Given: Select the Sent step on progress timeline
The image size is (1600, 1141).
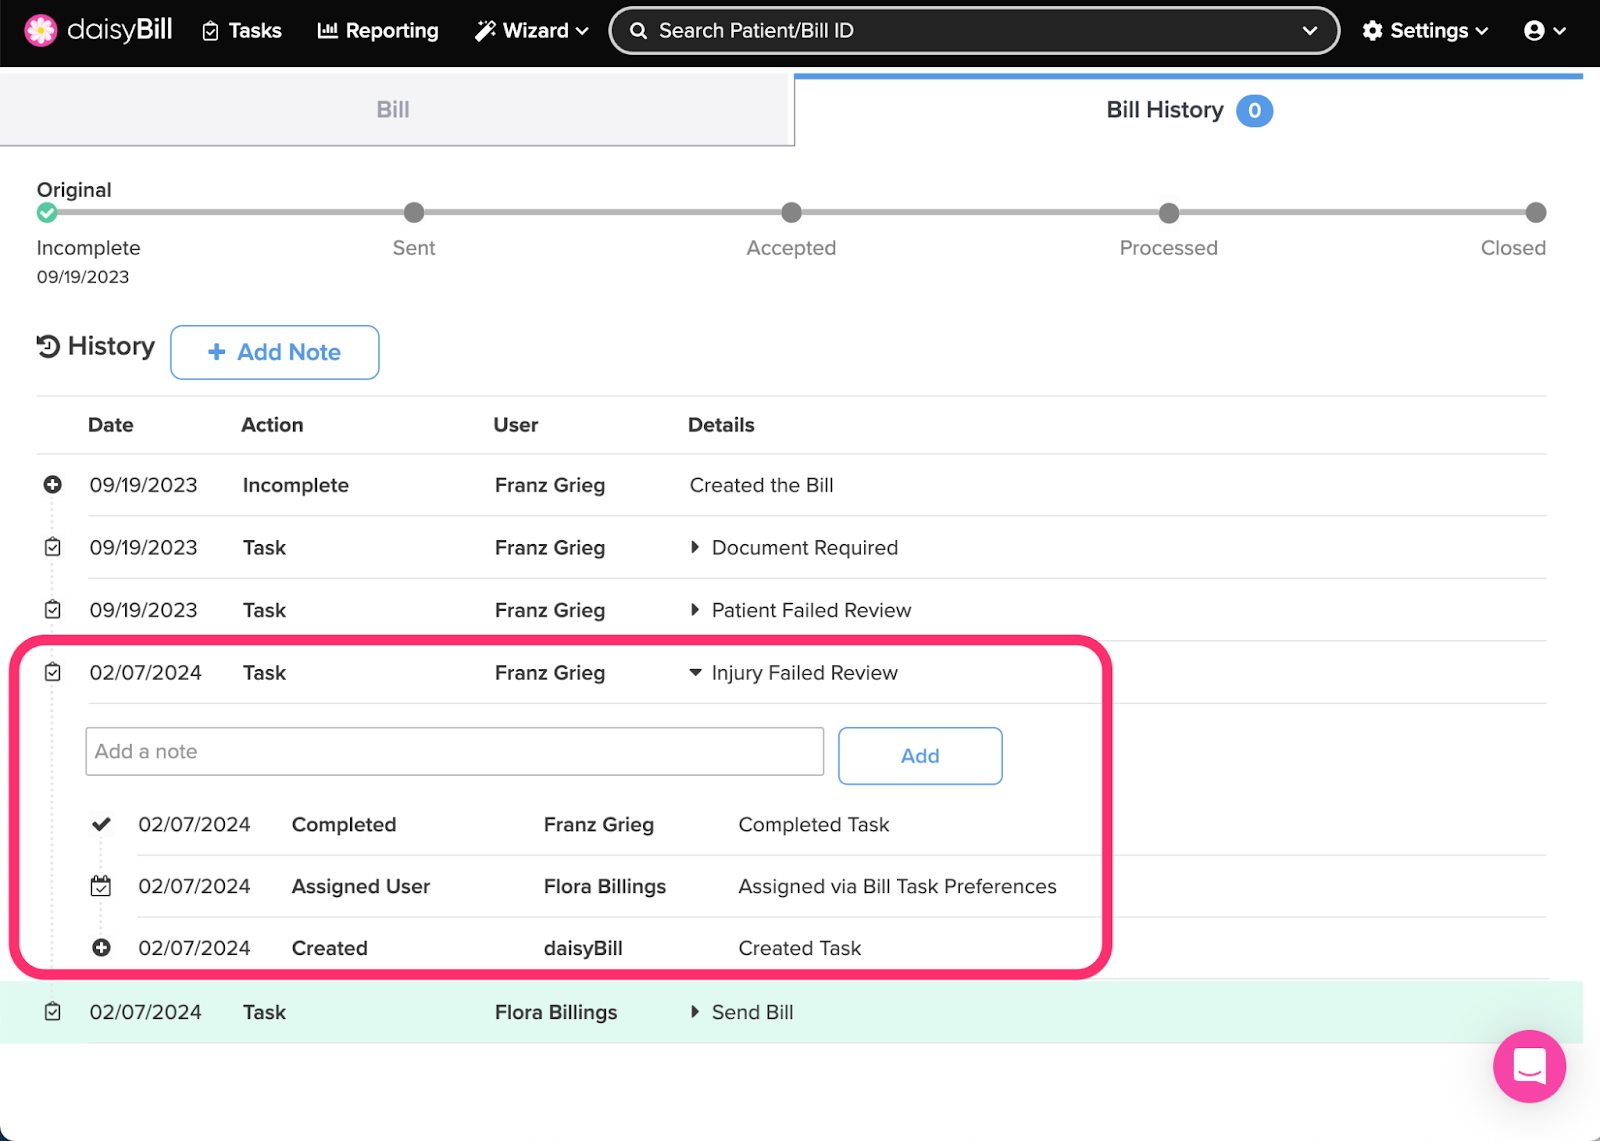Looking at the screenshot, I should click(414, 213).
